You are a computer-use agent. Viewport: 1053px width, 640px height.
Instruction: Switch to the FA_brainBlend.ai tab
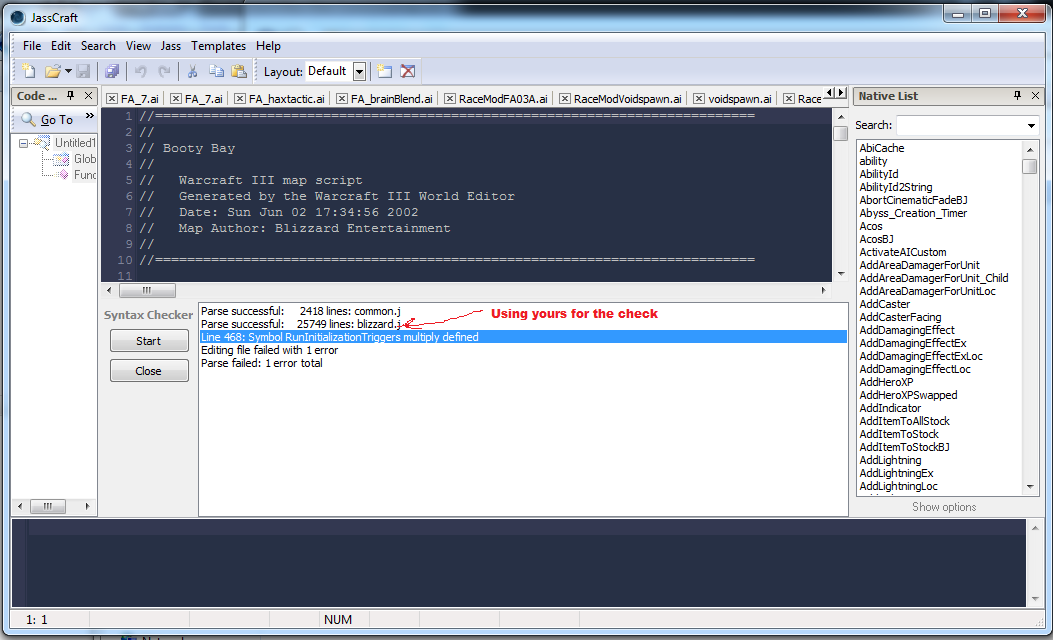tap(392, 99)
